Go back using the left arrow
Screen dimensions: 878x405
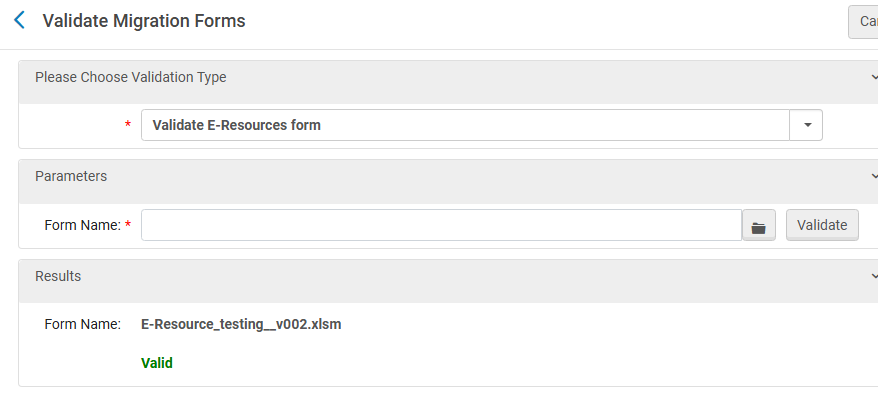click(x=19, y=21)
